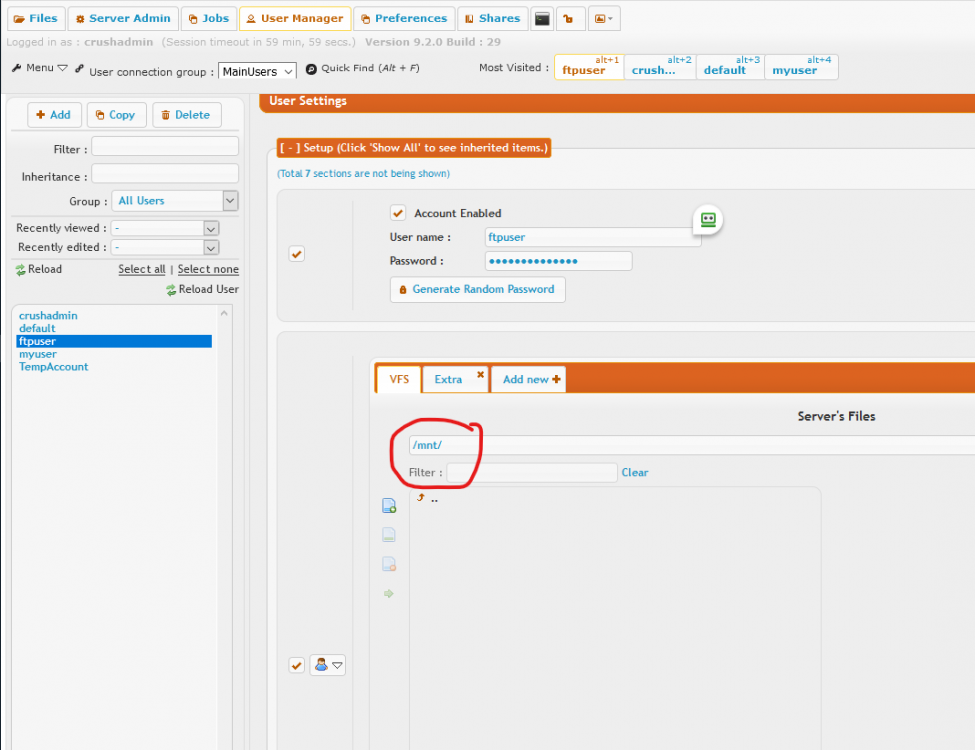
Task: Open most visited crush... shortcut
Action: coord(660,67)
